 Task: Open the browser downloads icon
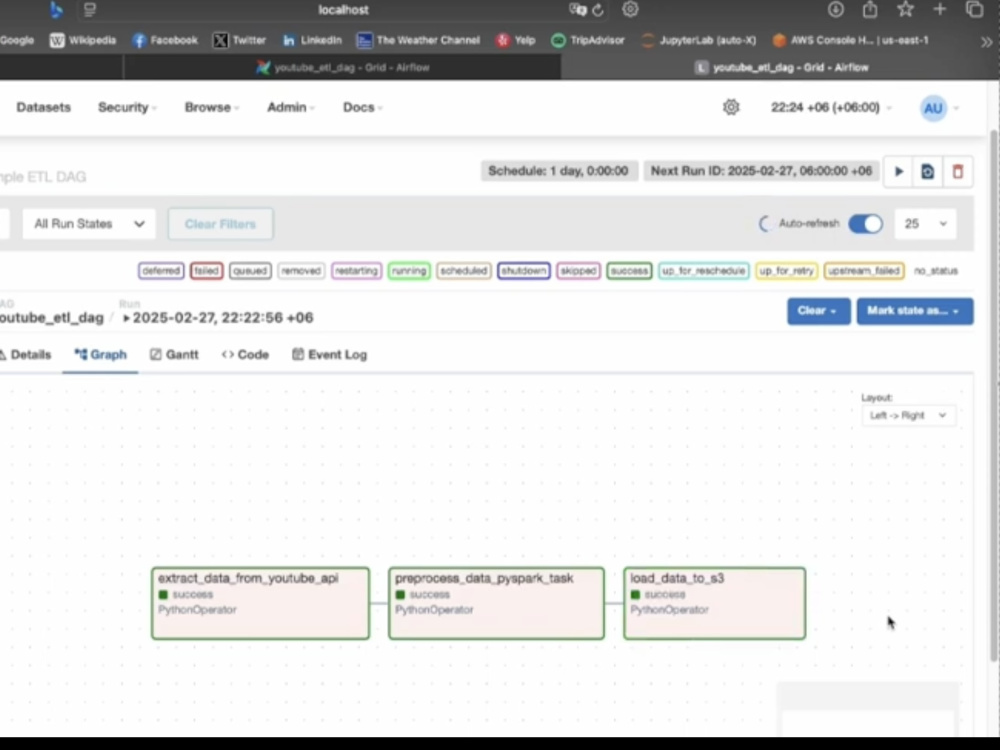(835, 10)
